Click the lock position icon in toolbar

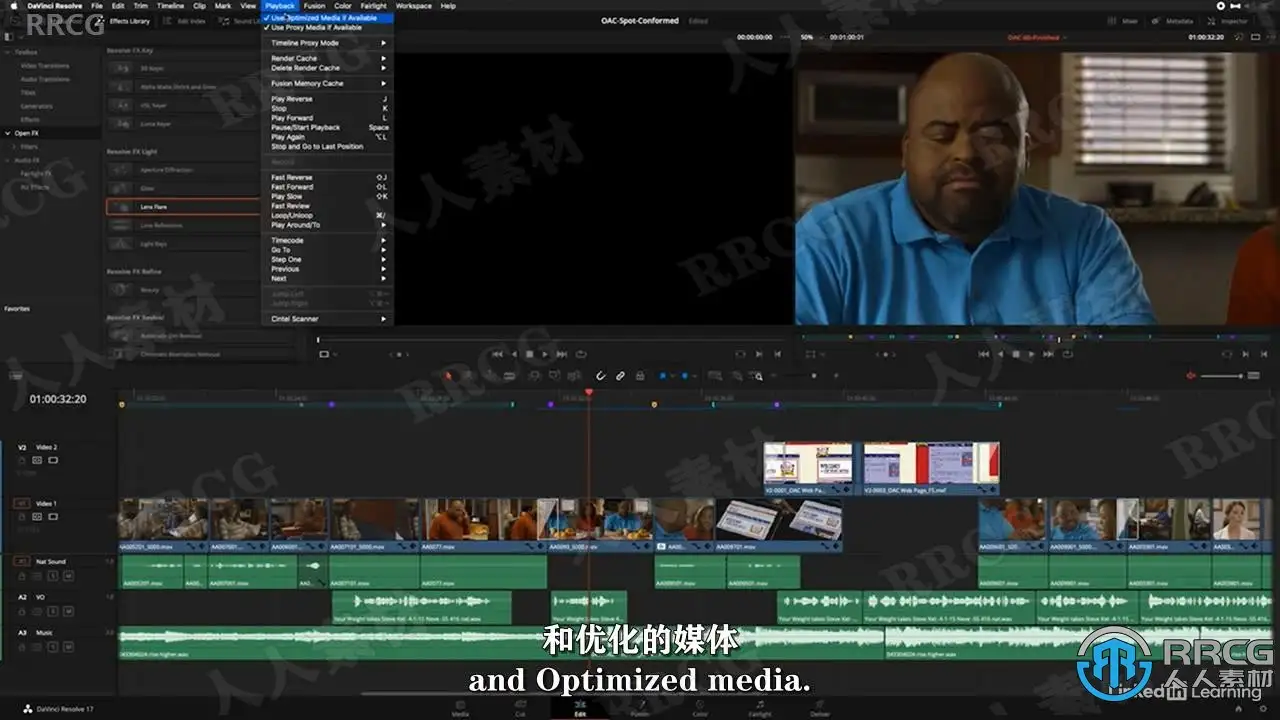(x=640, y=376)
